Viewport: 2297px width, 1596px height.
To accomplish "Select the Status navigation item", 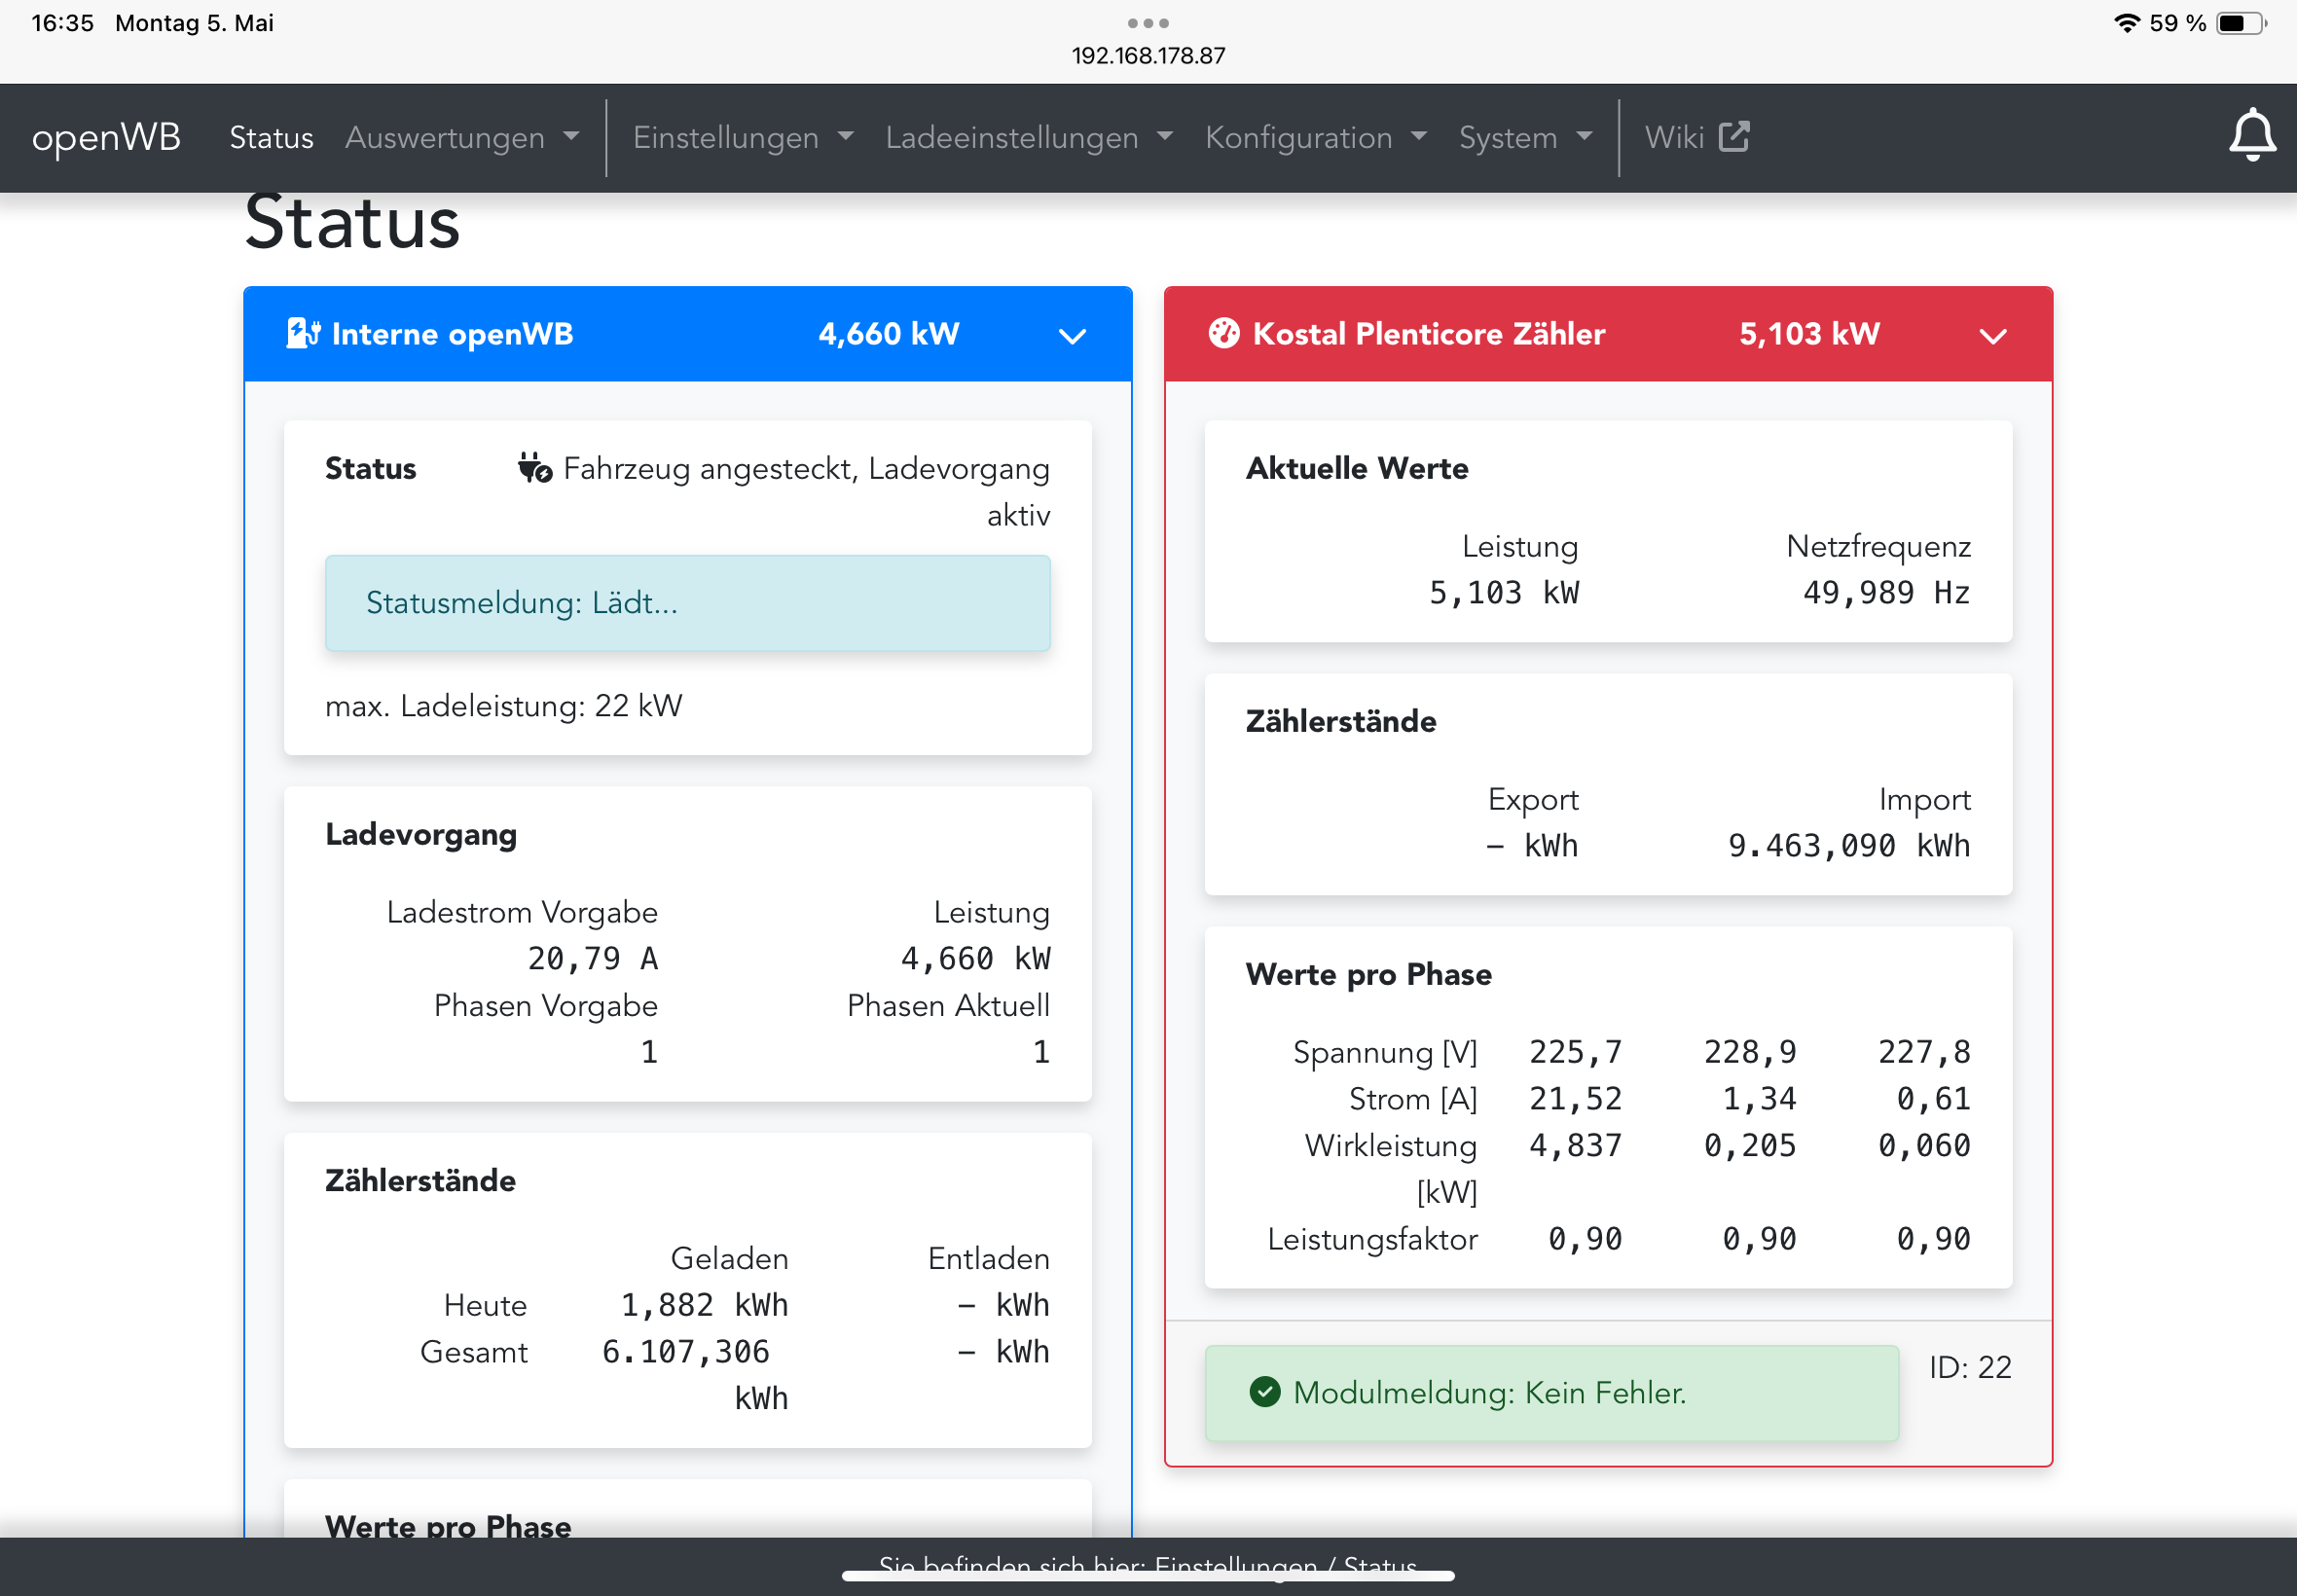I will (271, 137).
